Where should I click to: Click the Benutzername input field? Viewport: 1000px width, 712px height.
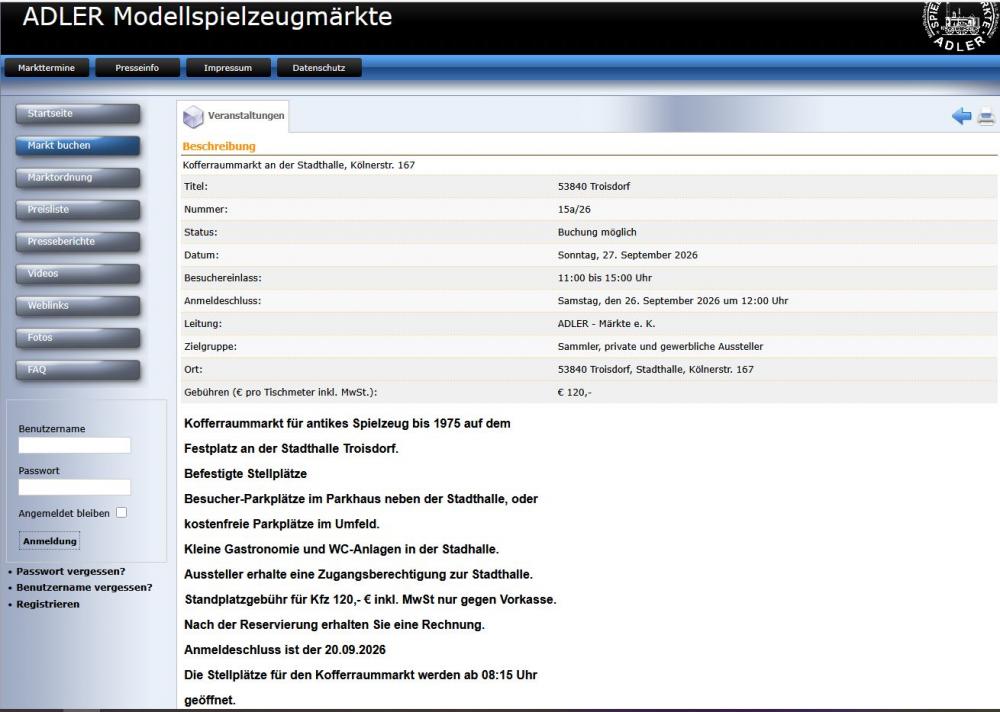point(75,445)
